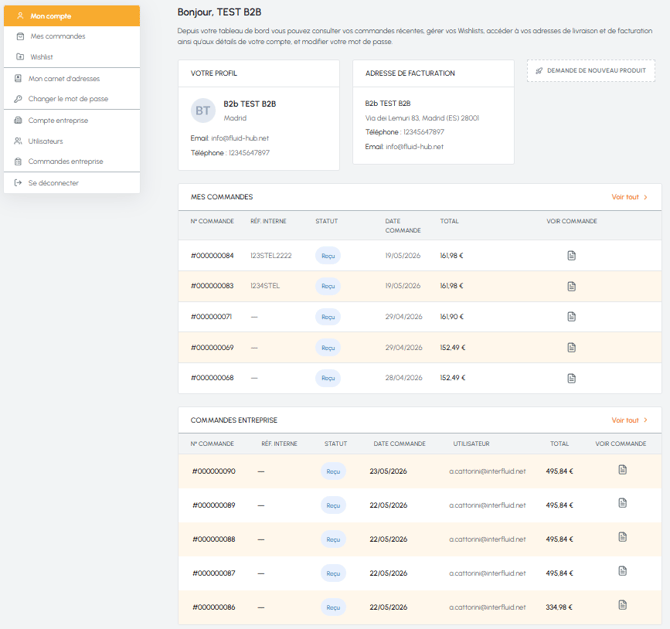Click the 152,49 € total of order #000000069

[x=453, y=347]
